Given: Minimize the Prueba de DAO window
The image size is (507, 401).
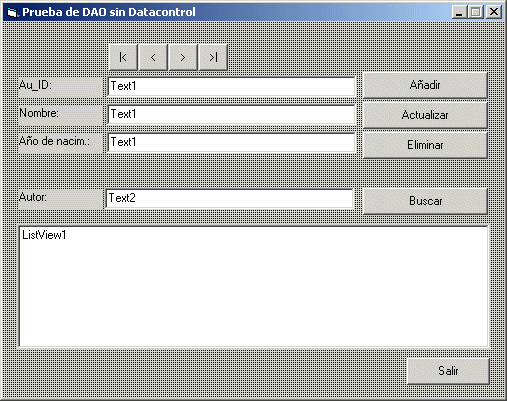Looking at the screenshot, I should (460, 12).
